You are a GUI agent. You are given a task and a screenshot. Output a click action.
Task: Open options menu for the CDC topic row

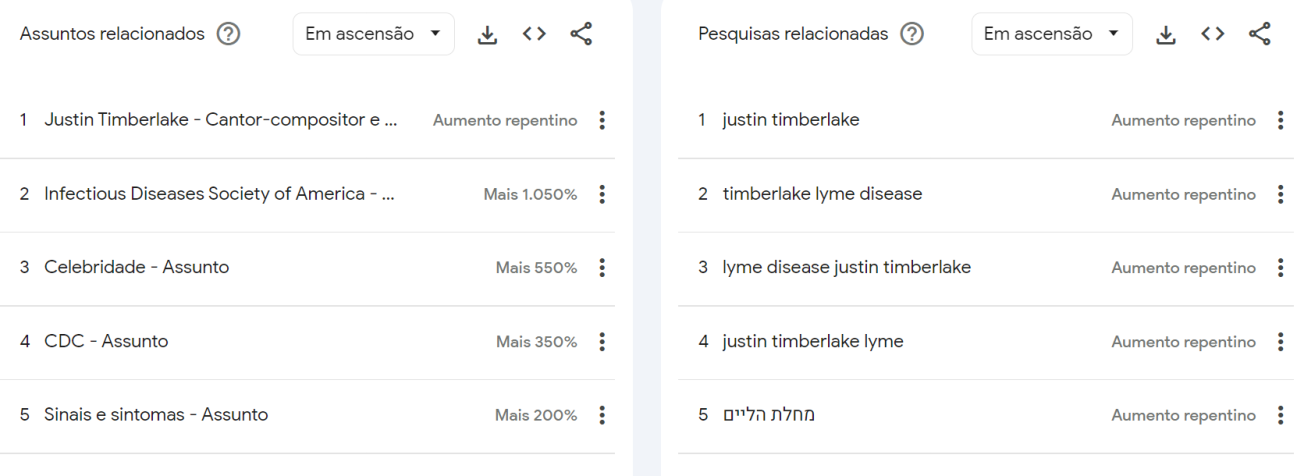coord(601,342)
